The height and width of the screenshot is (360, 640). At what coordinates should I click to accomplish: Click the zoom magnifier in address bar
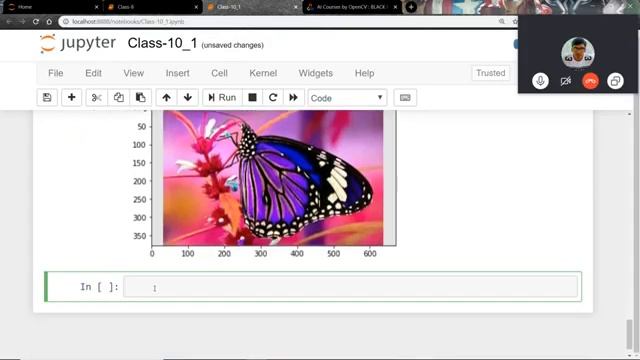502,22
